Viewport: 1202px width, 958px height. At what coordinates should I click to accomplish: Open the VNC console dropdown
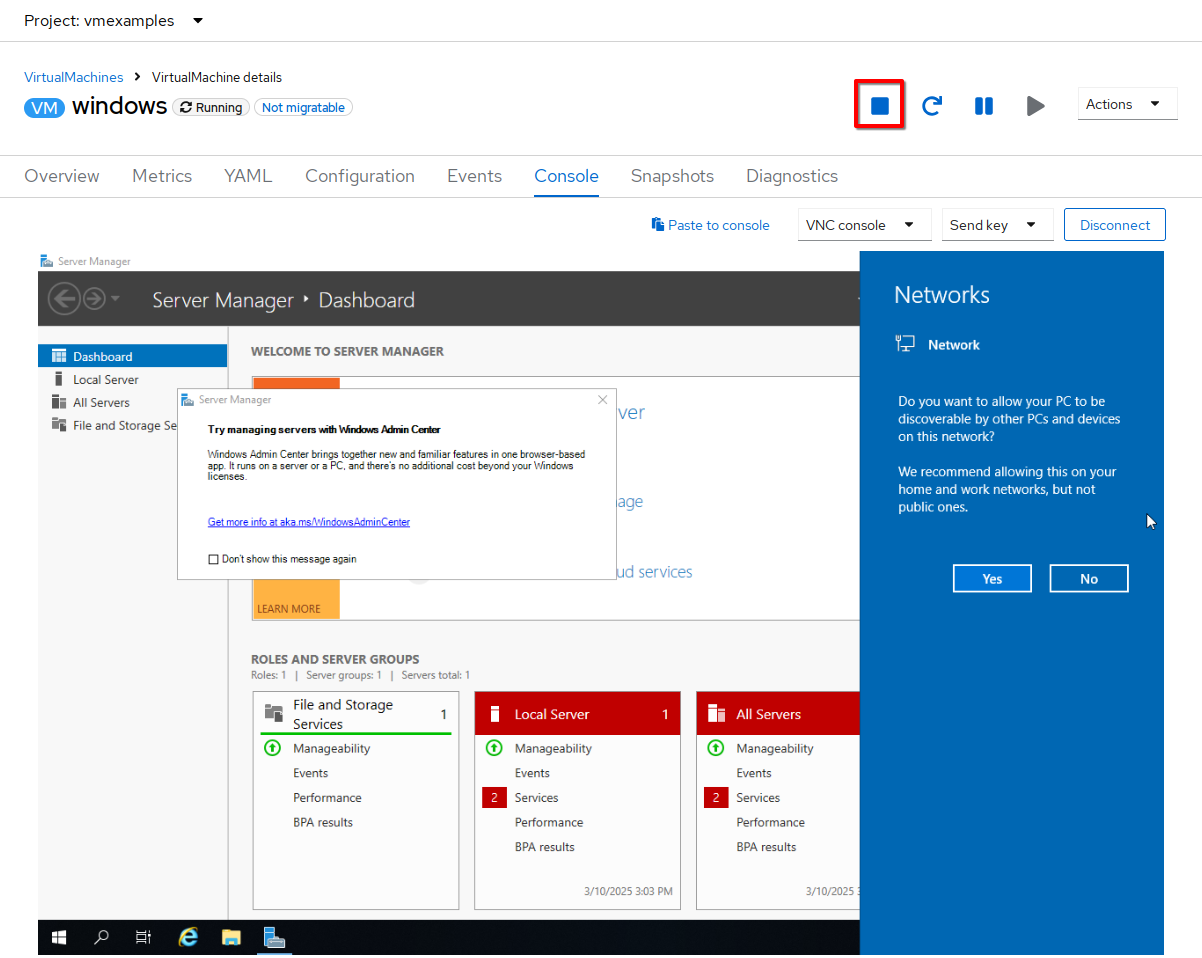pos(865,225)
